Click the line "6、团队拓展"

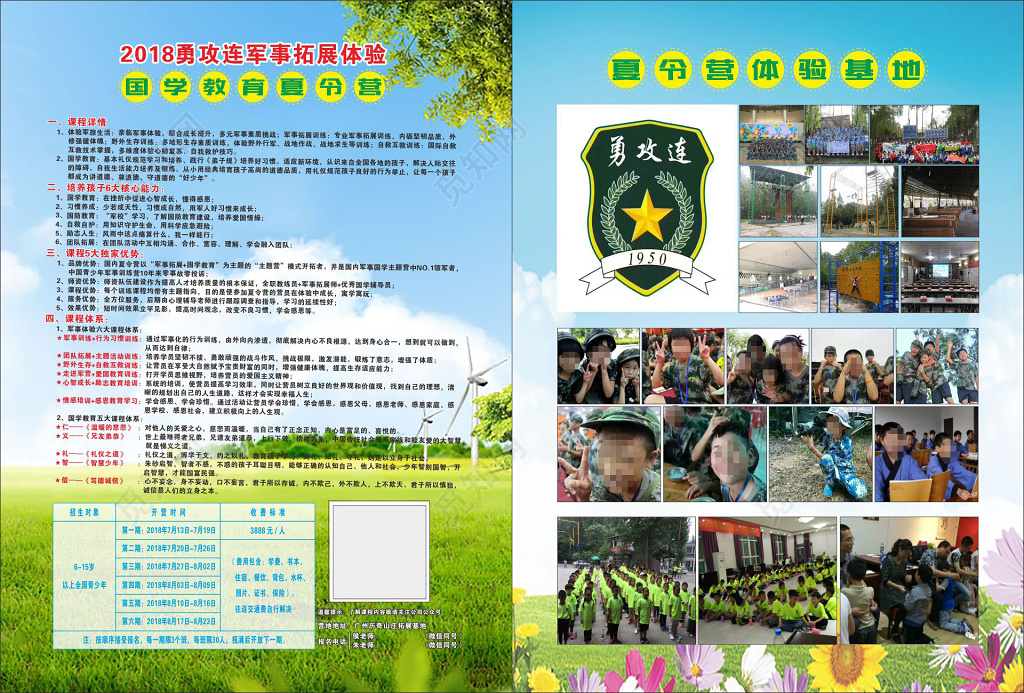[174, 244]
